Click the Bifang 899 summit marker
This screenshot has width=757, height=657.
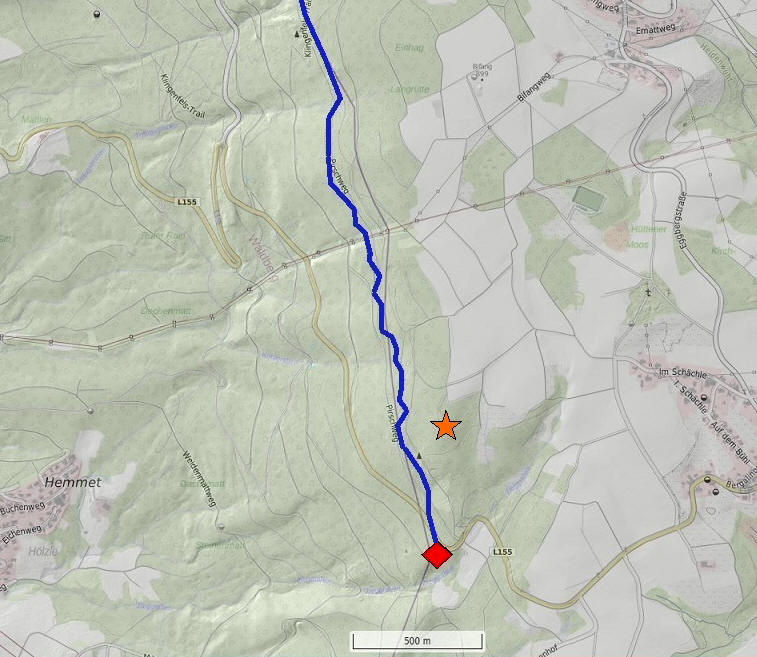point(475,76)
